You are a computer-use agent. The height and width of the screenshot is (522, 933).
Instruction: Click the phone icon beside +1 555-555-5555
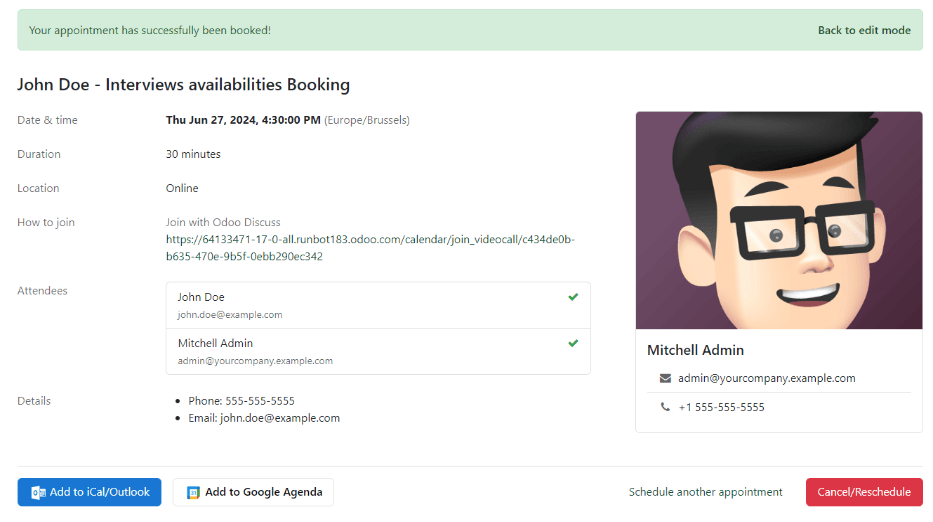click(665, 407)
